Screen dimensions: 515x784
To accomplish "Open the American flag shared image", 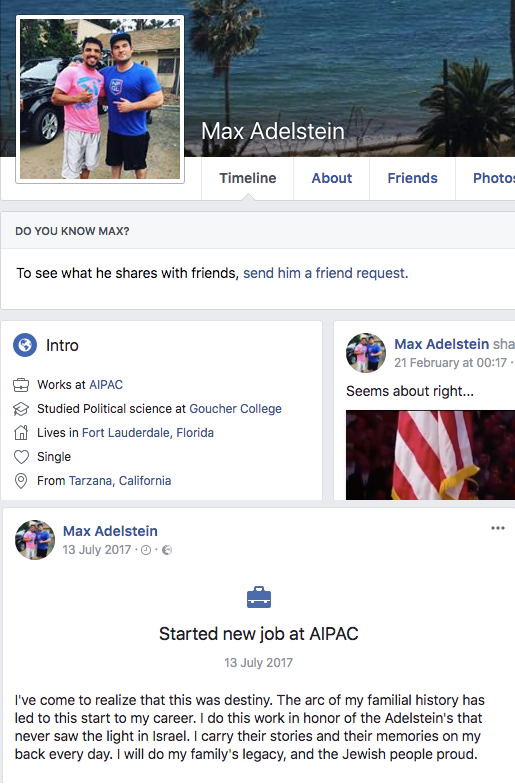I will [x=430, y=455].
